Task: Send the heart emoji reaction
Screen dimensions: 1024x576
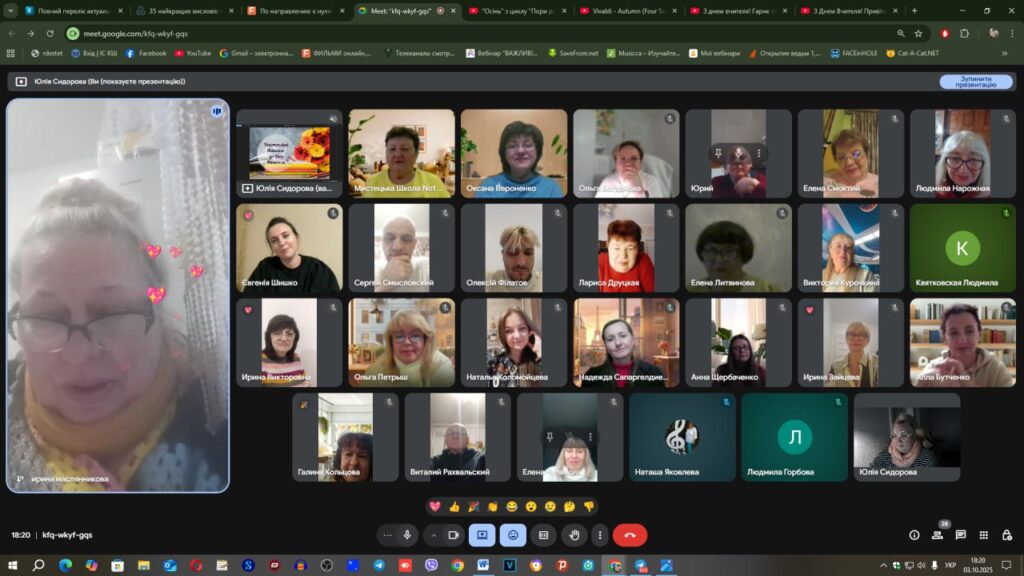Action: tap(435, 506)
